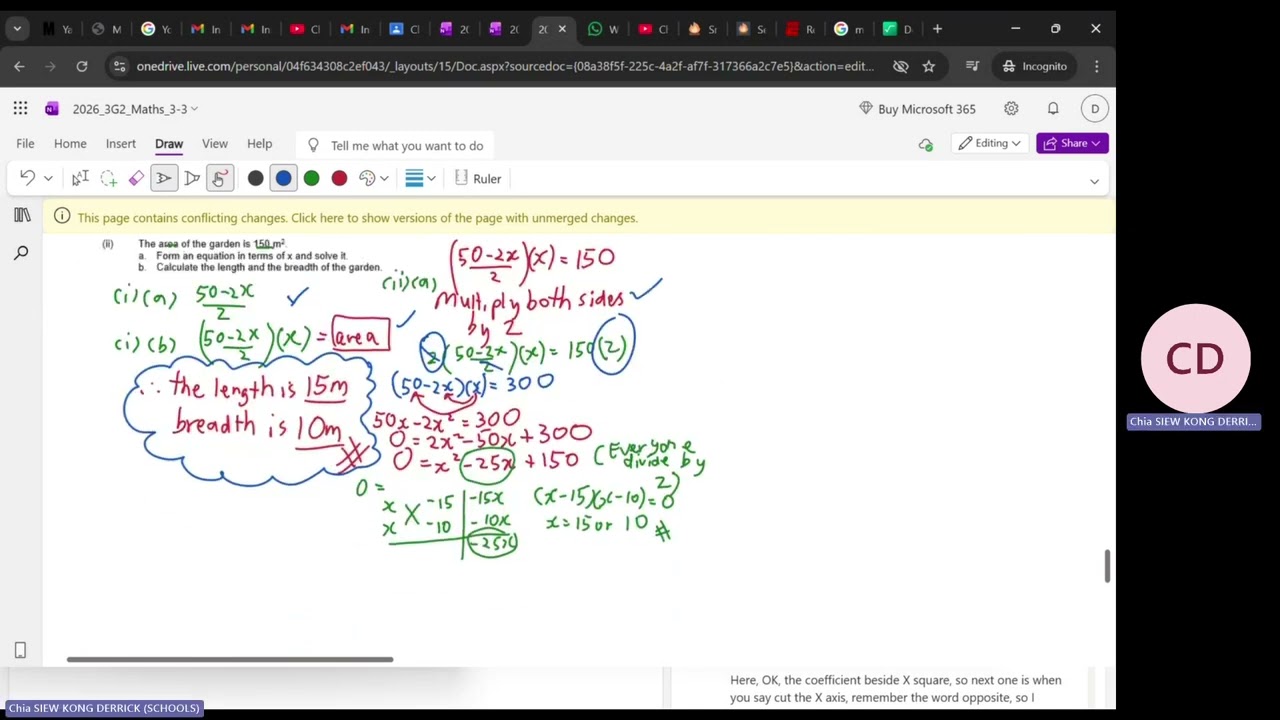
Task: Click the info icon in yellow banner
Action: (x=62, y=216)
